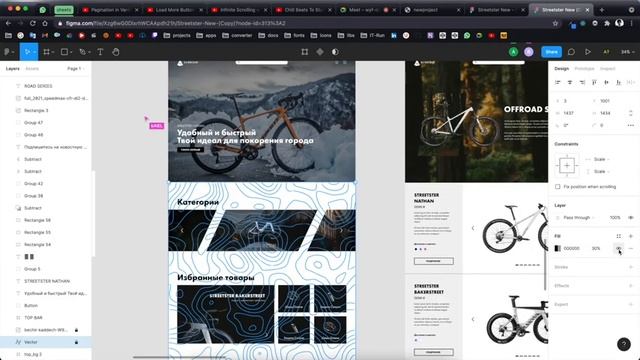Toggle lock on bechir-kaddech layer

pyautogui.click(x=76, y=330)
